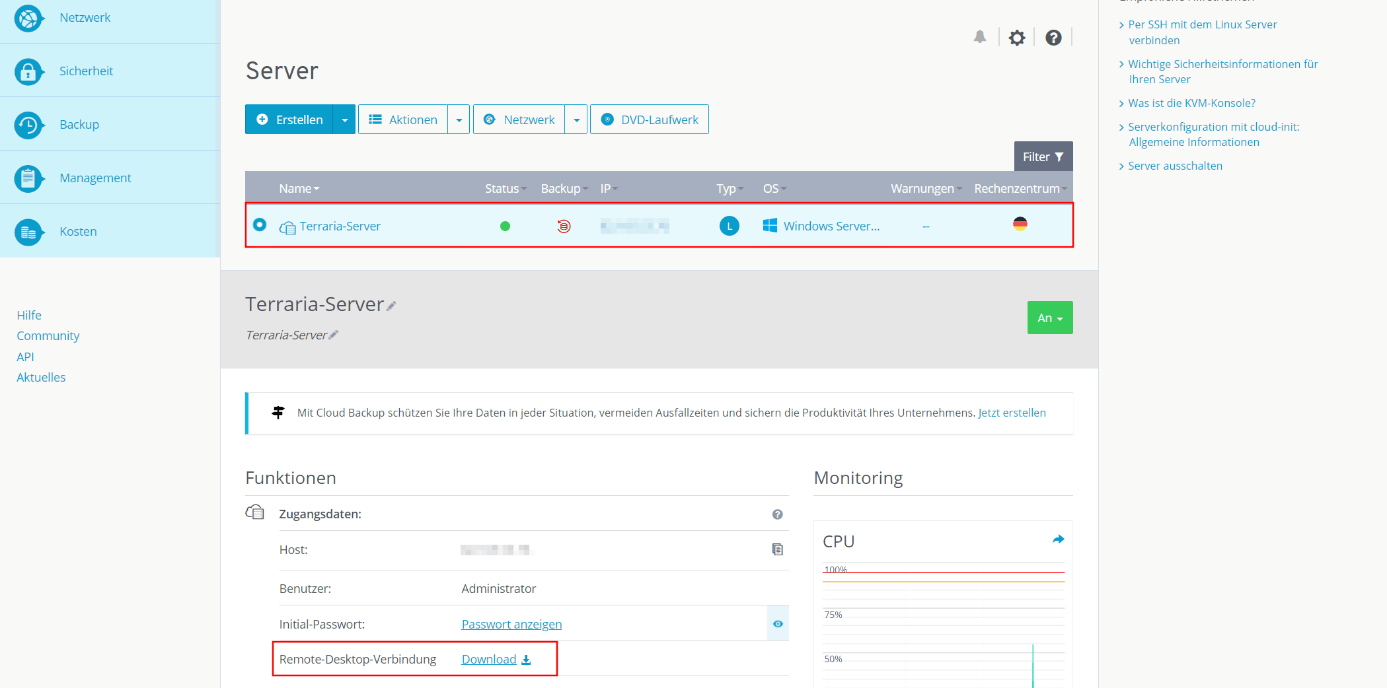
Task: Click the CPU chart area
Action: [x=943, y=625]
